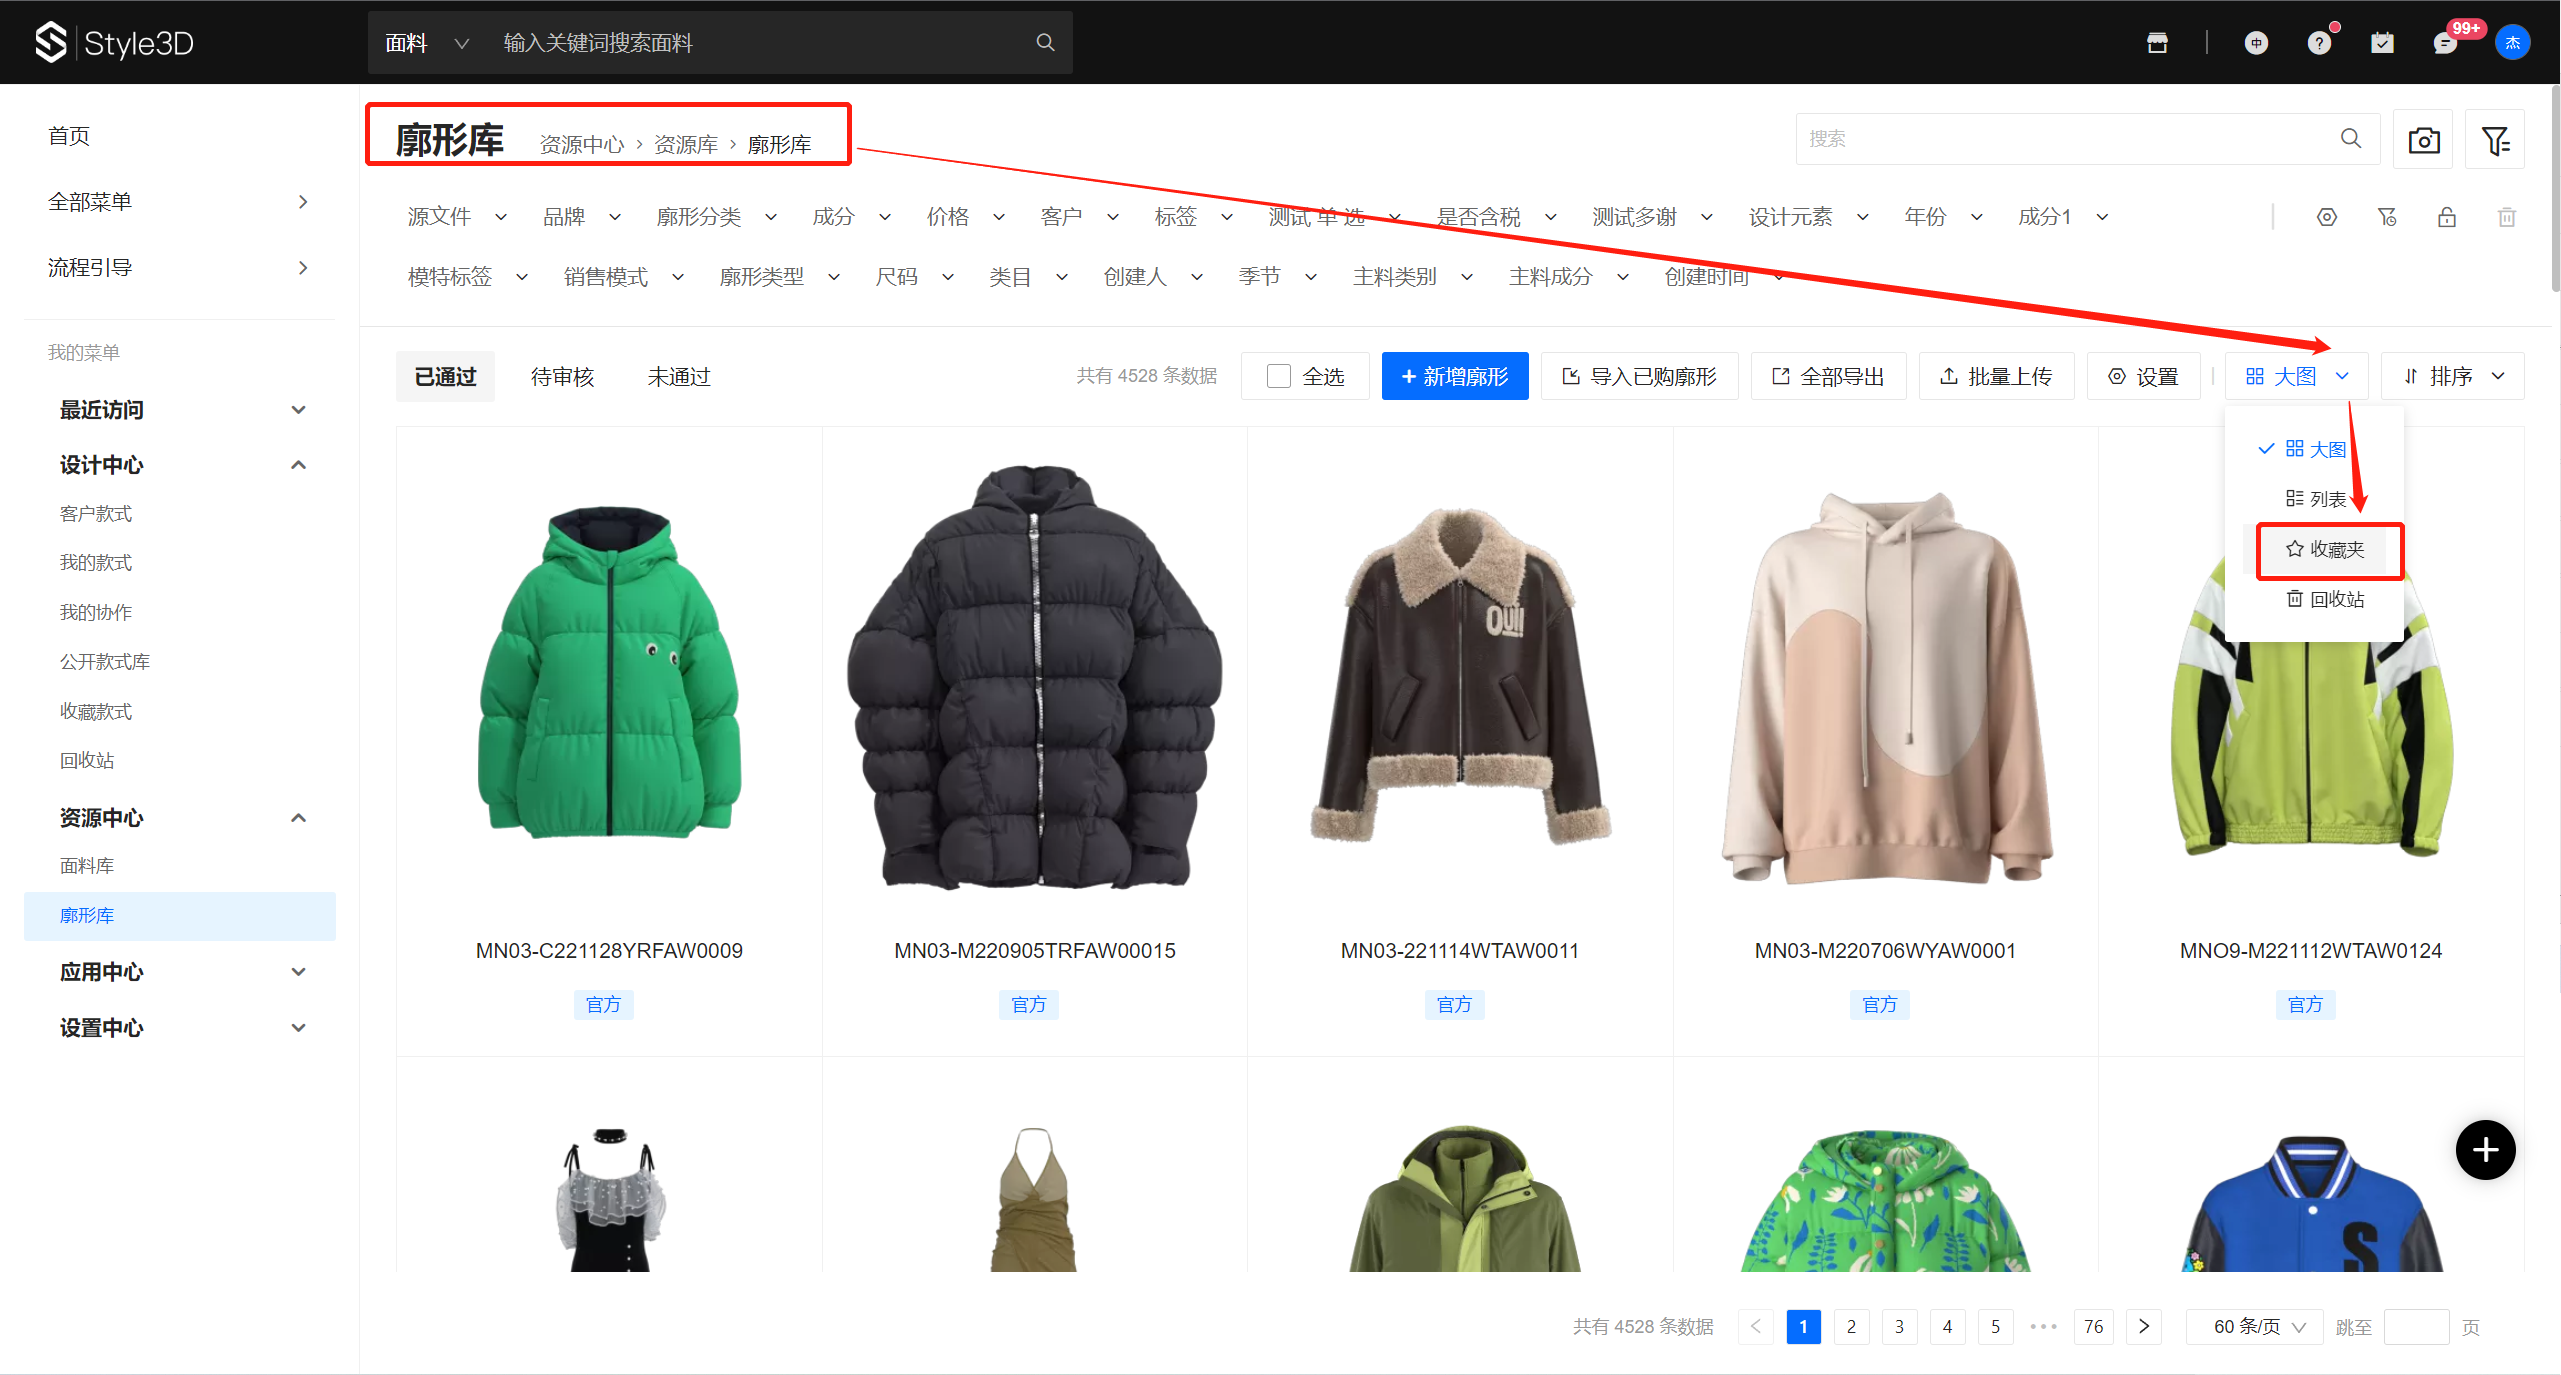
Task: Open the user avatar menu
Action: (2512, 42)
